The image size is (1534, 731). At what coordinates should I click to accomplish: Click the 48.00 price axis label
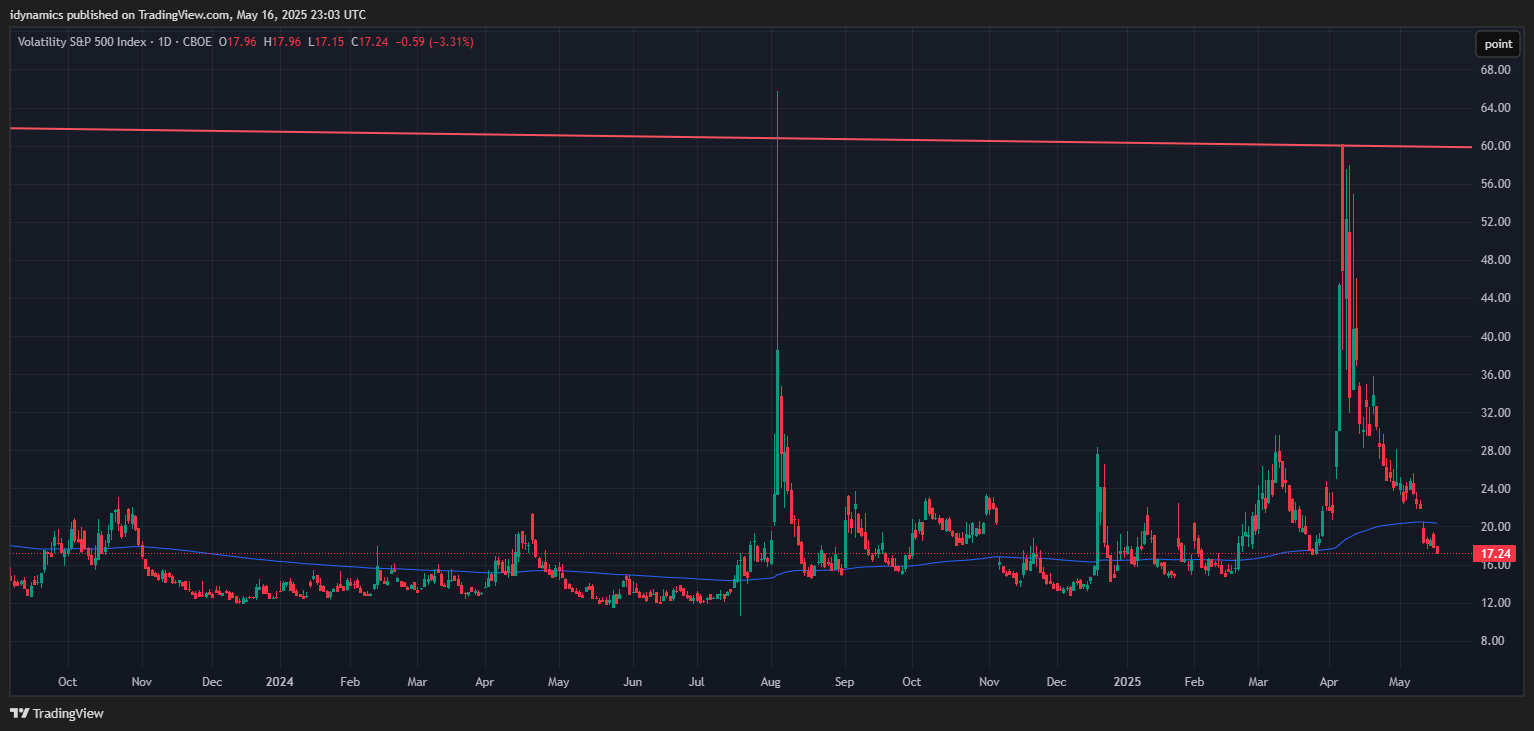click(x=1495, y=260)
